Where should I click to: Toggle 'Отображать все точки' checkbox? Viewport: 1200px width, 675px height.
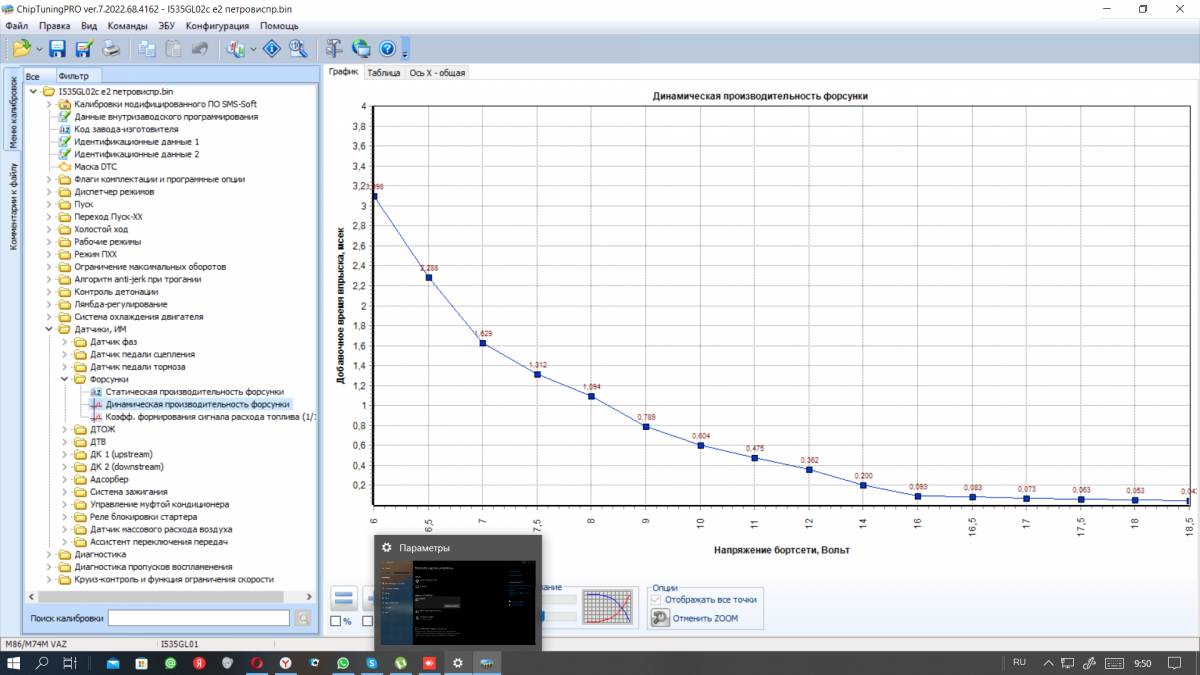(657, 599)
